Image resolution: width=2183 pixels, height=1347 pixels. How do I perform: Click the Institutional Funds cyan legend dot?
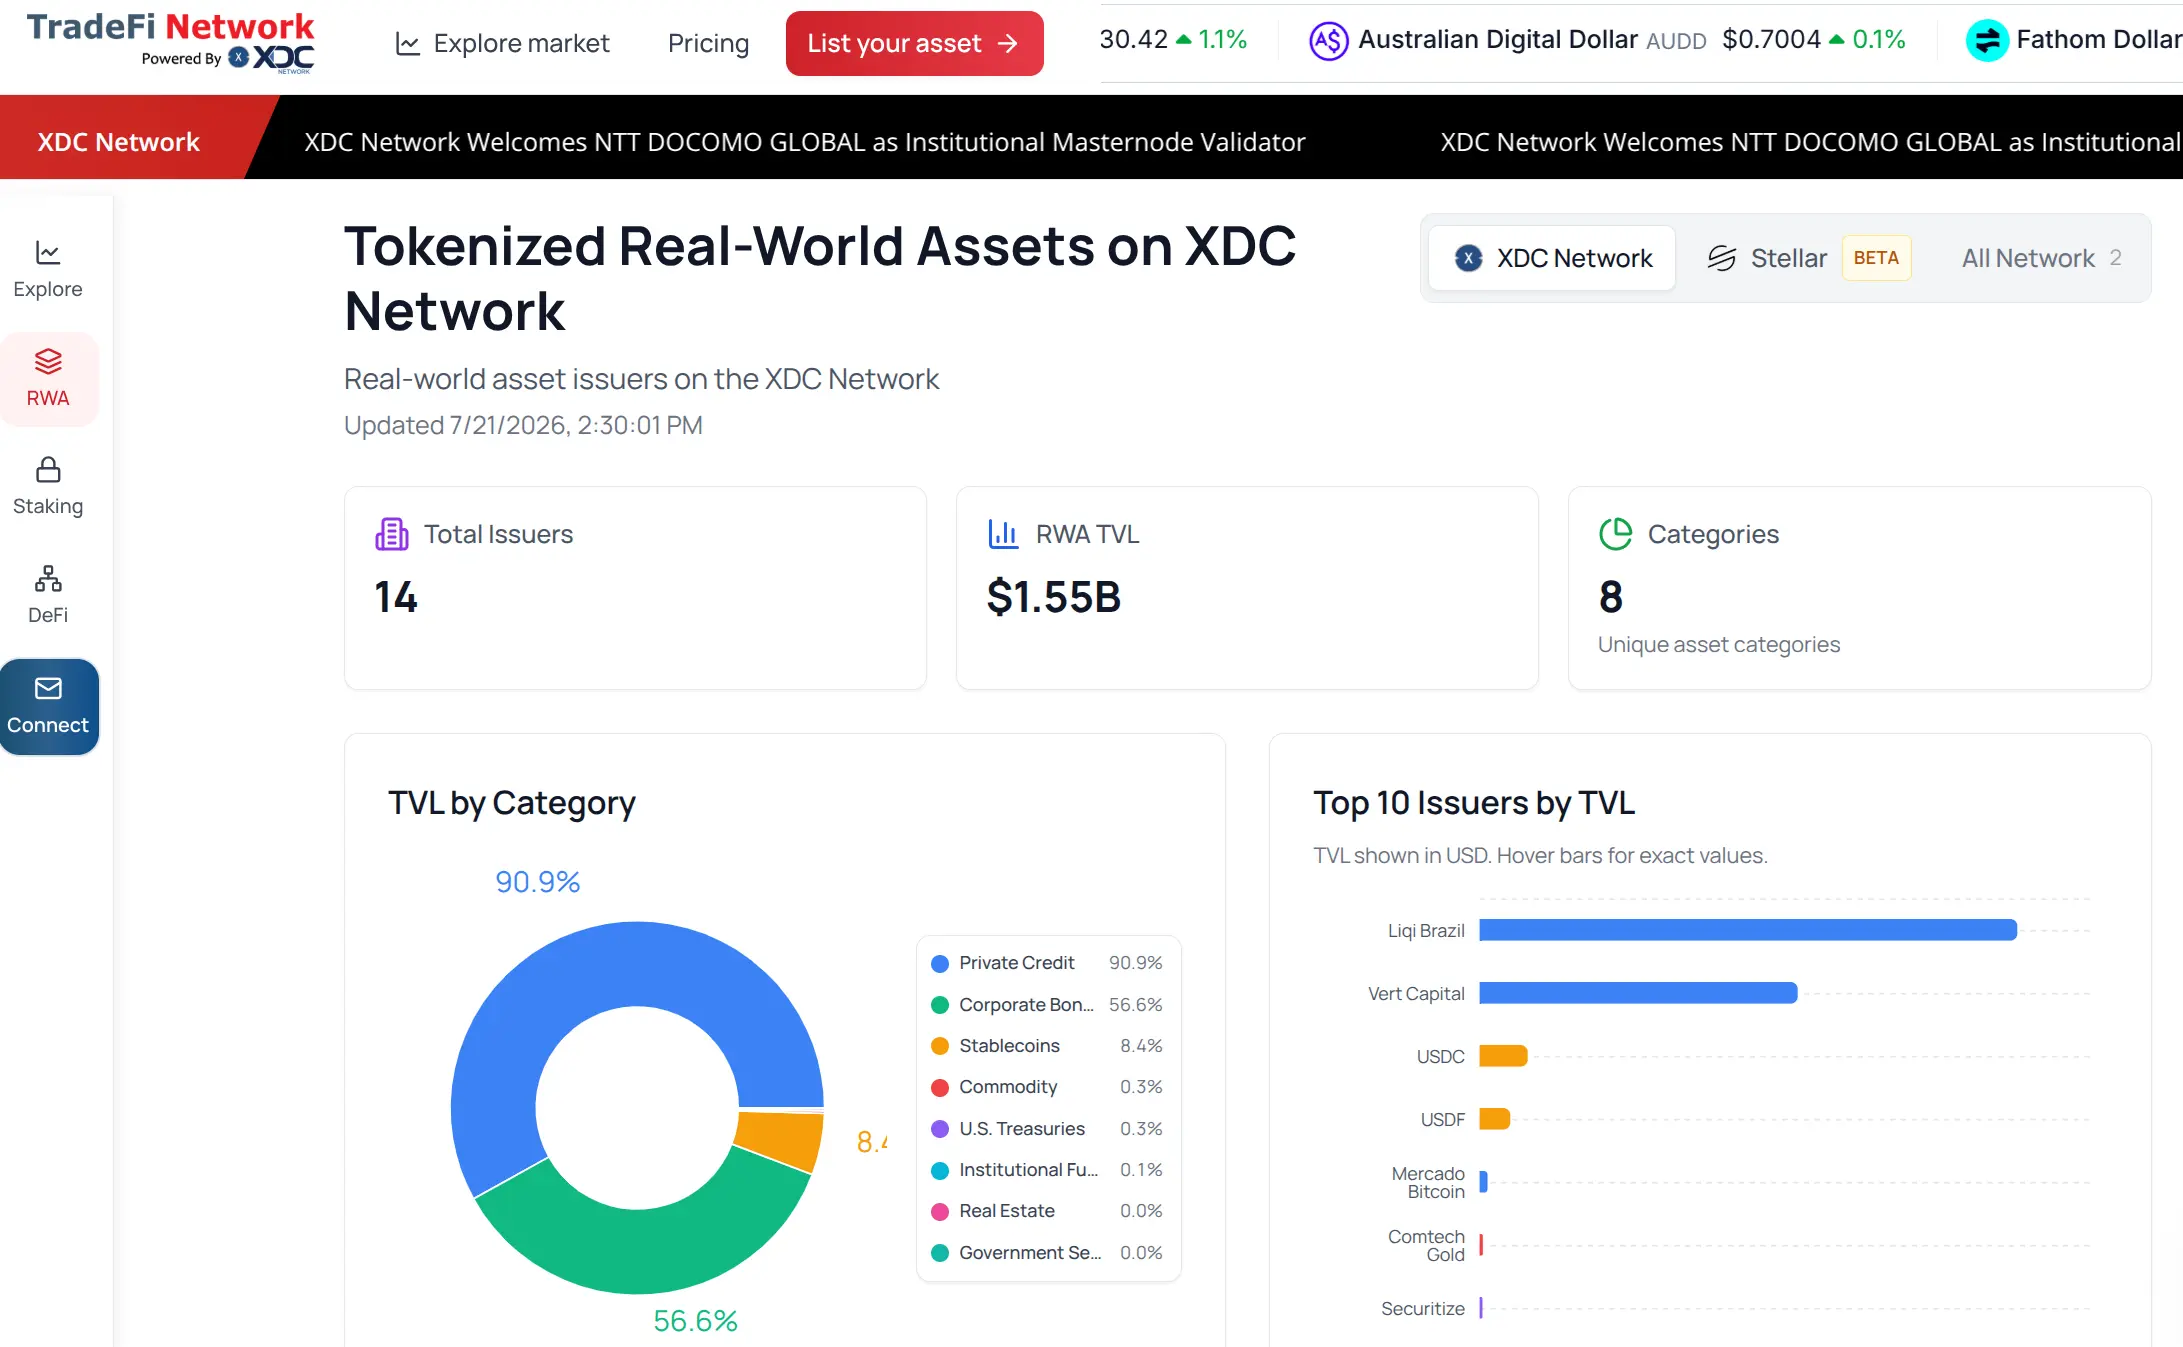pos(940,1170)
